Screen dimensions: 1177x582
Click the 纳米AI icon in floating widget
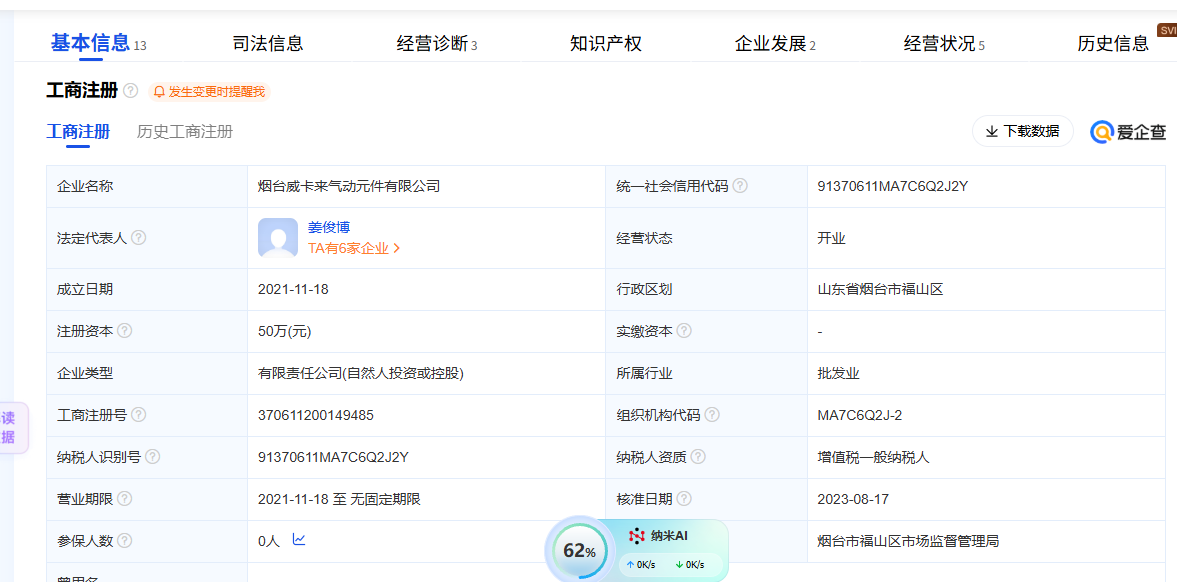click(637, 536)
